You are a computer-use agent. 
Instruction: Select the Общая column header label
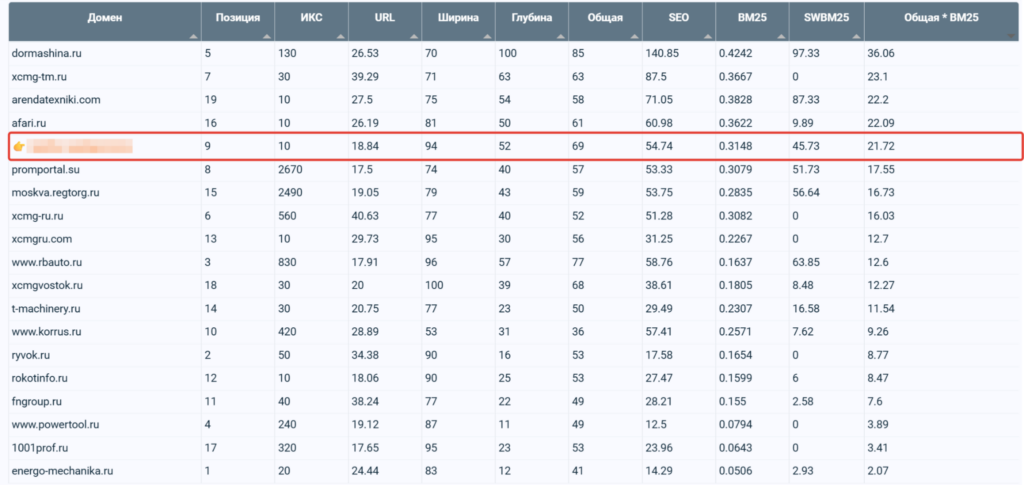point(605,18)
